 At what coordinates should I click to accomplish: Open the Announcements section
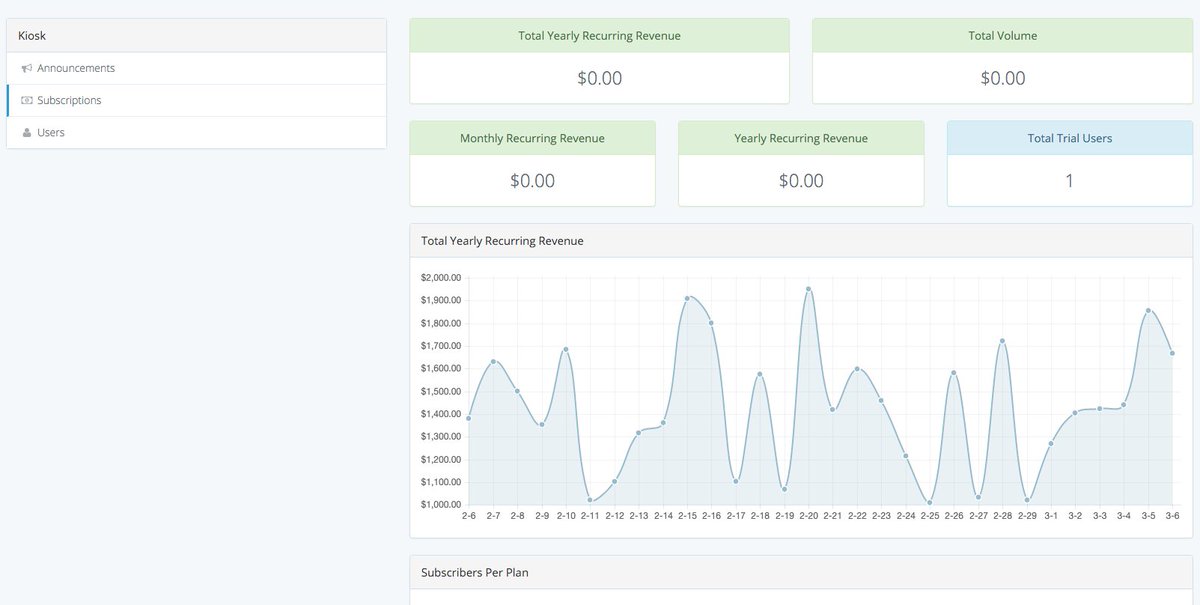[x=196, y=68]
